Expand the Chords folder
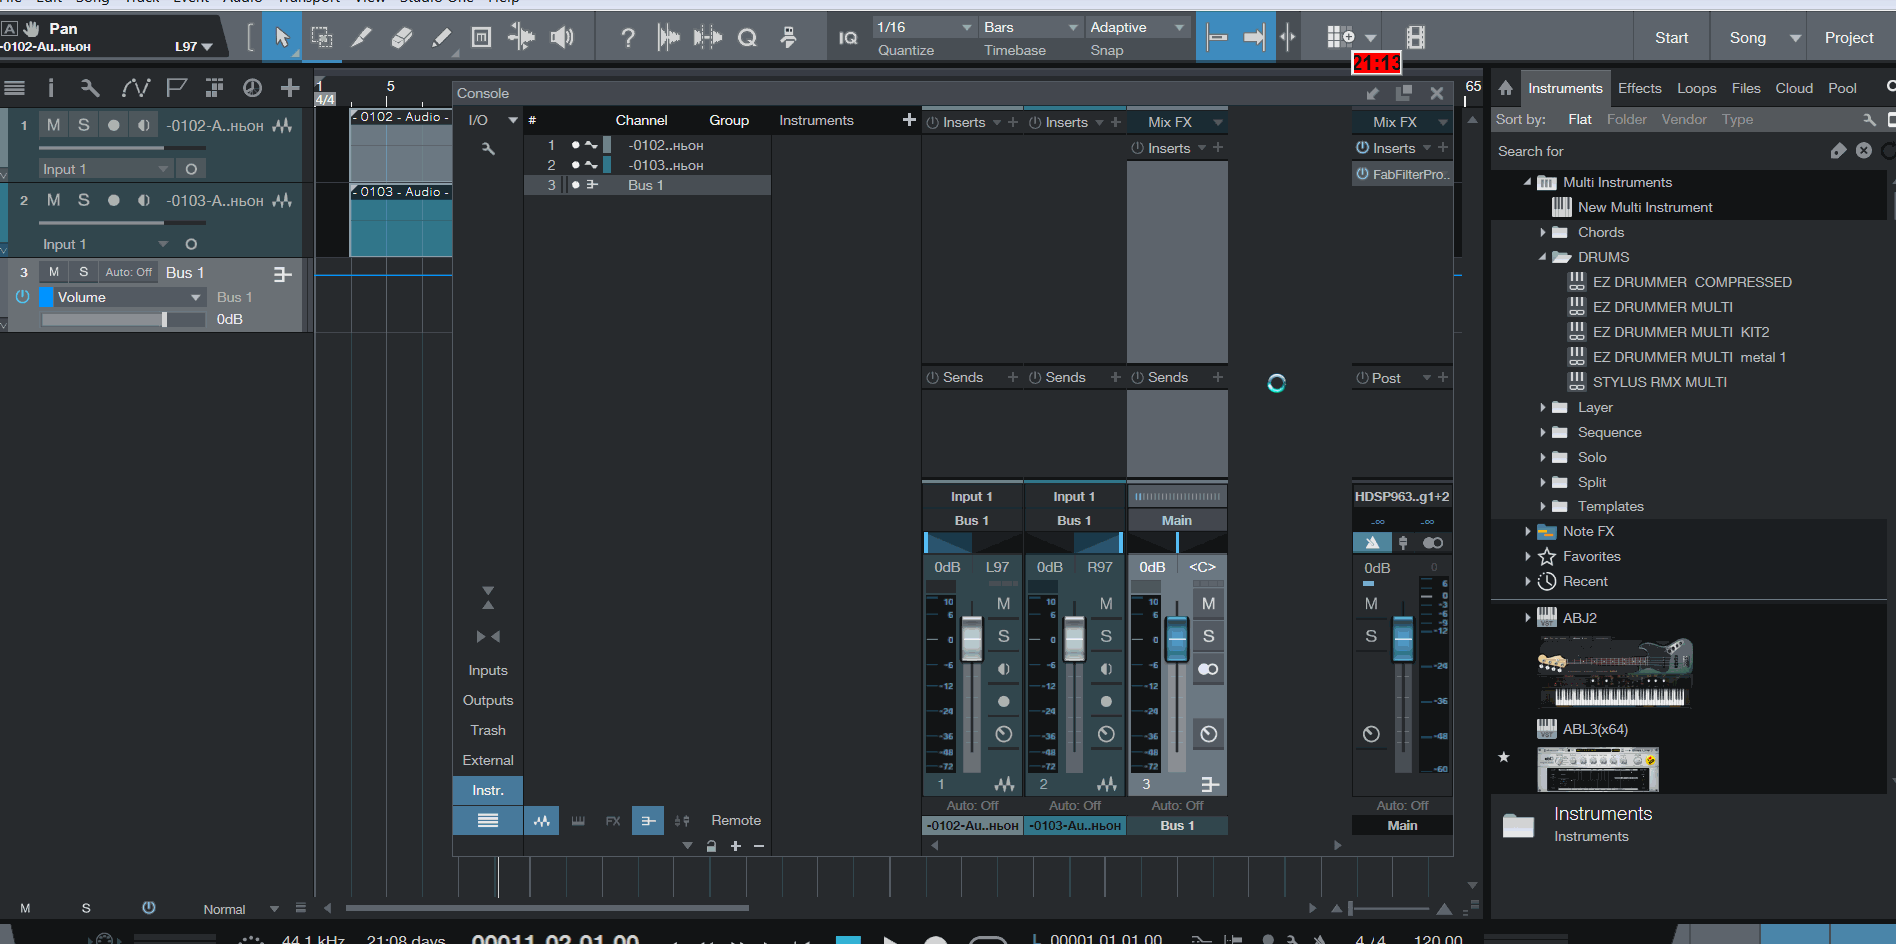1896x944 pixels. click(1543, 232)
